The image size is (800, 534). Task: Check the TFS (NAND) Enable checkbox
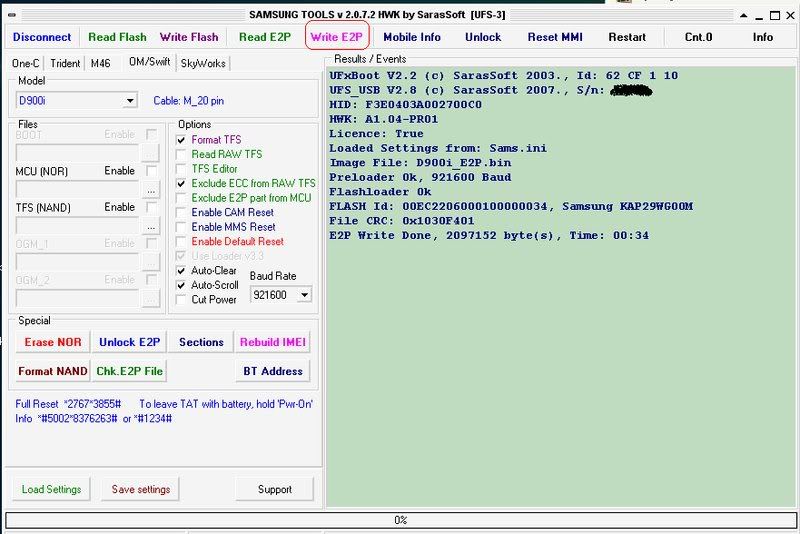coord(151,207)
